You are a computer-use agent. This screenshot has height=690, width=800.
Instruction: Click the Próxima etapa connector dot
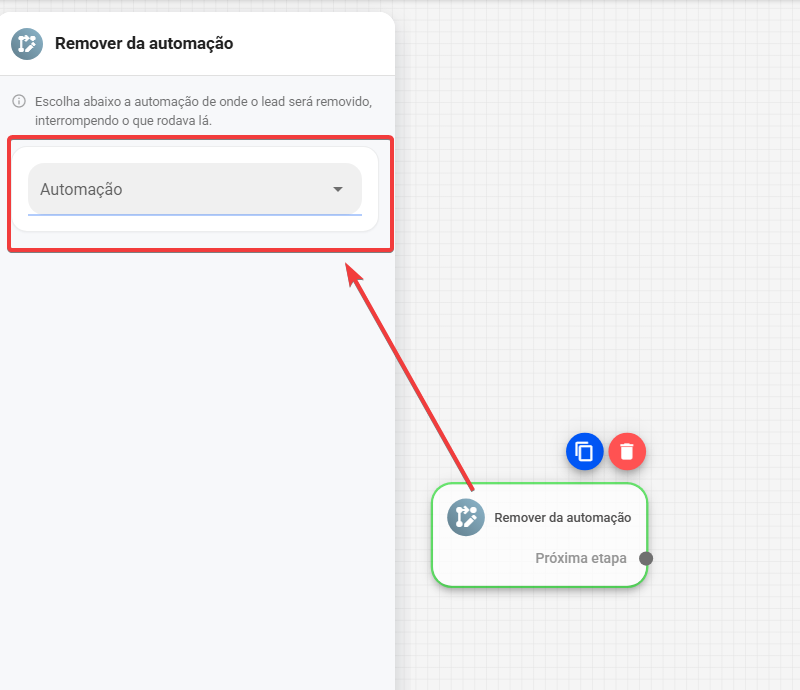tap(646, 558)
